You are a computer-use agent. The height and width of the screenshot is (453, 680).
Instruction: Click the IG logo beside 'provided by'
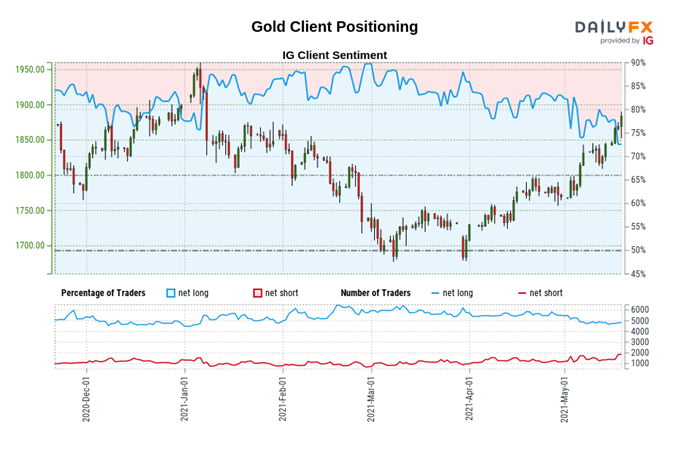pos(648,41)
